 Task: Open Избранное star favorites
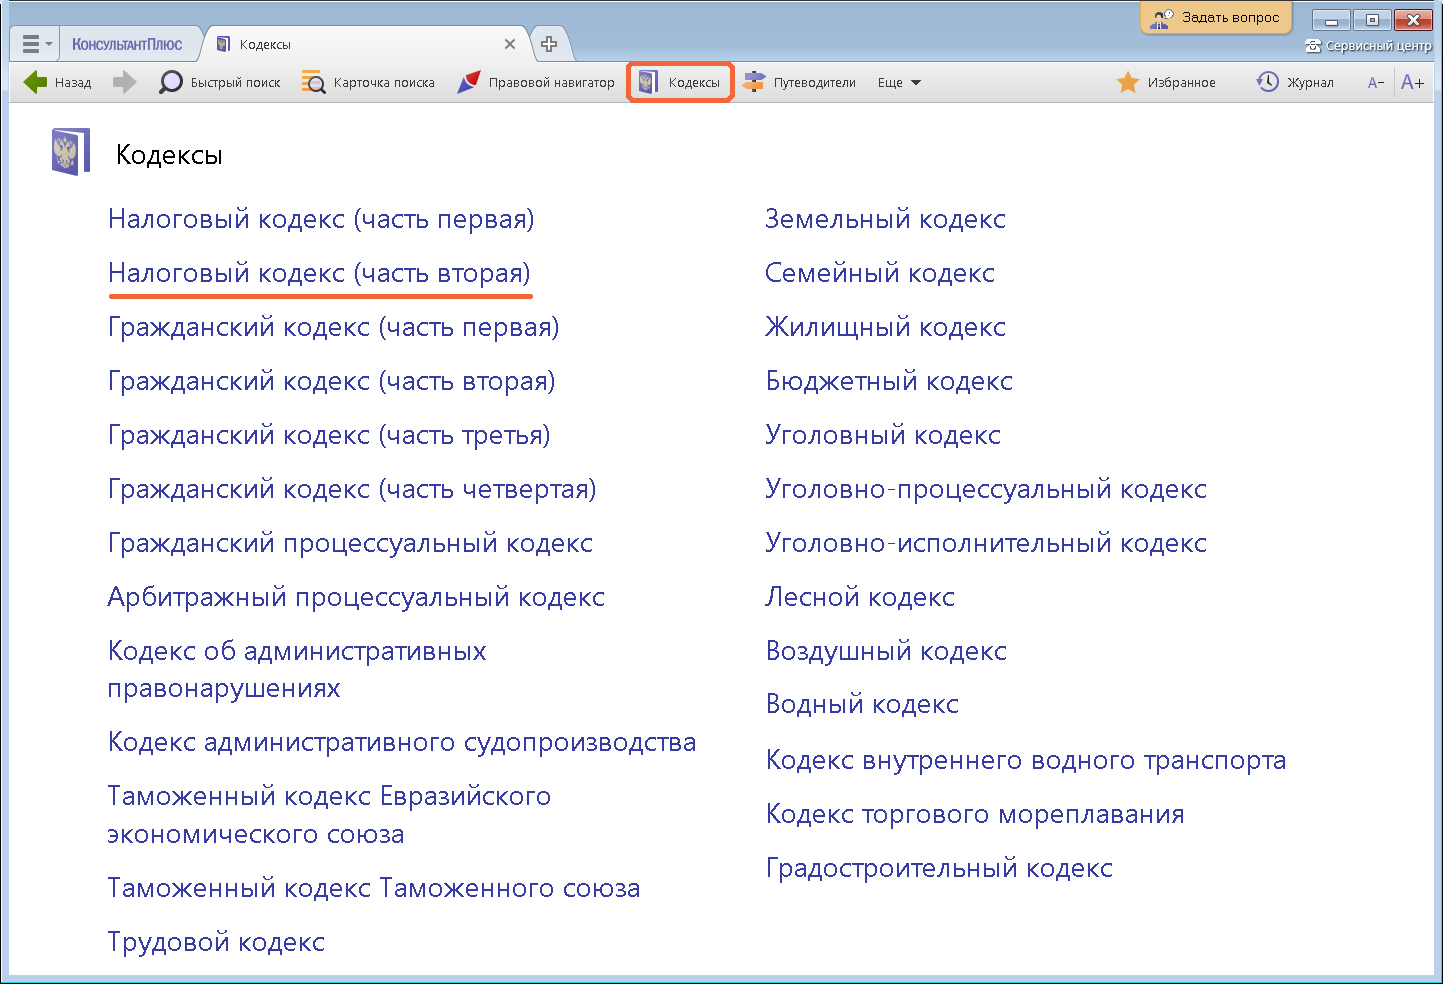point(1166,82)
